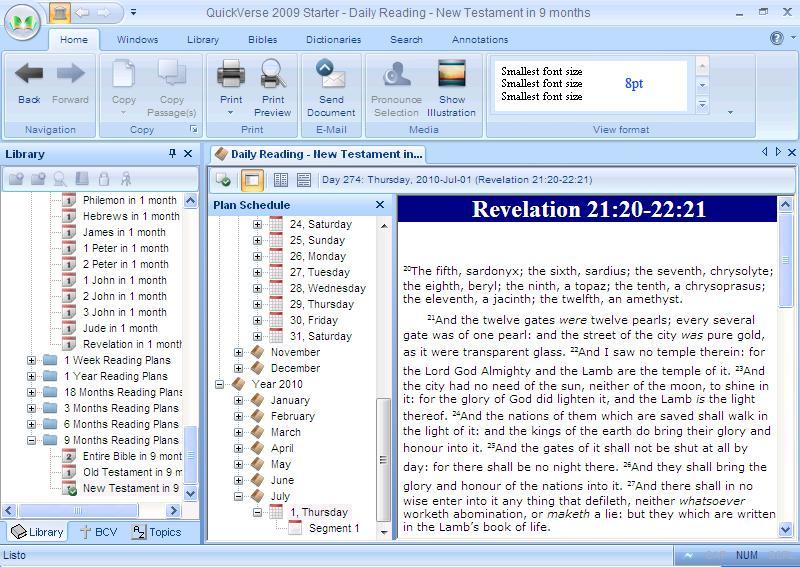Click Plan Schedule vertical scrollbar thumb
800x567 pixels.
(383, 459)
